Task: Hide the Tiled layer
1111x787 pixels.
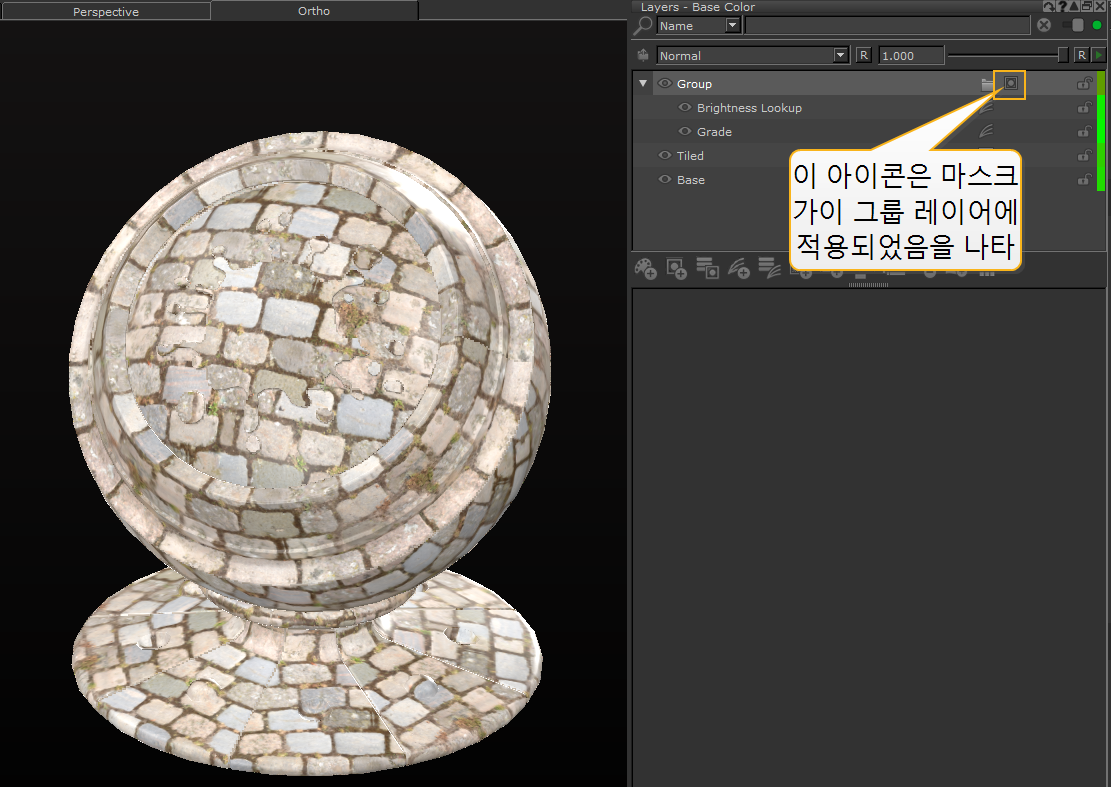Action: (665, 156)
